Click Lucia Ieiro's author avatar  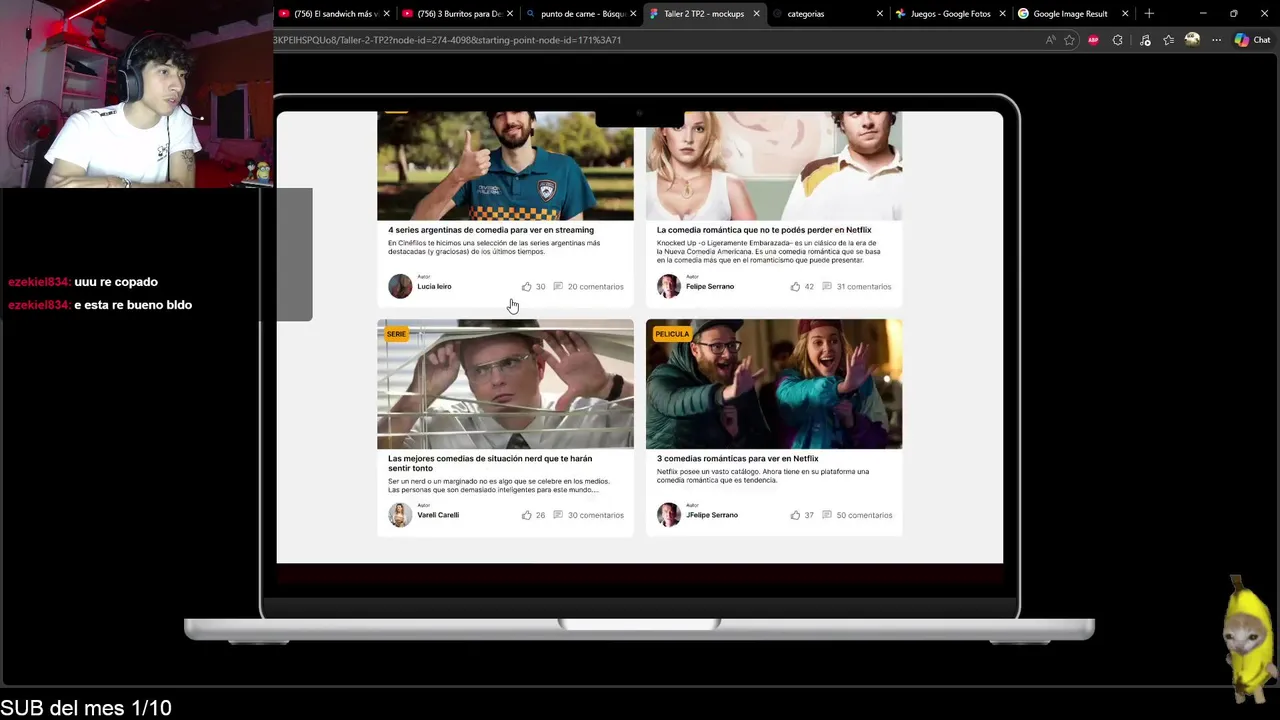click(400, 286)
